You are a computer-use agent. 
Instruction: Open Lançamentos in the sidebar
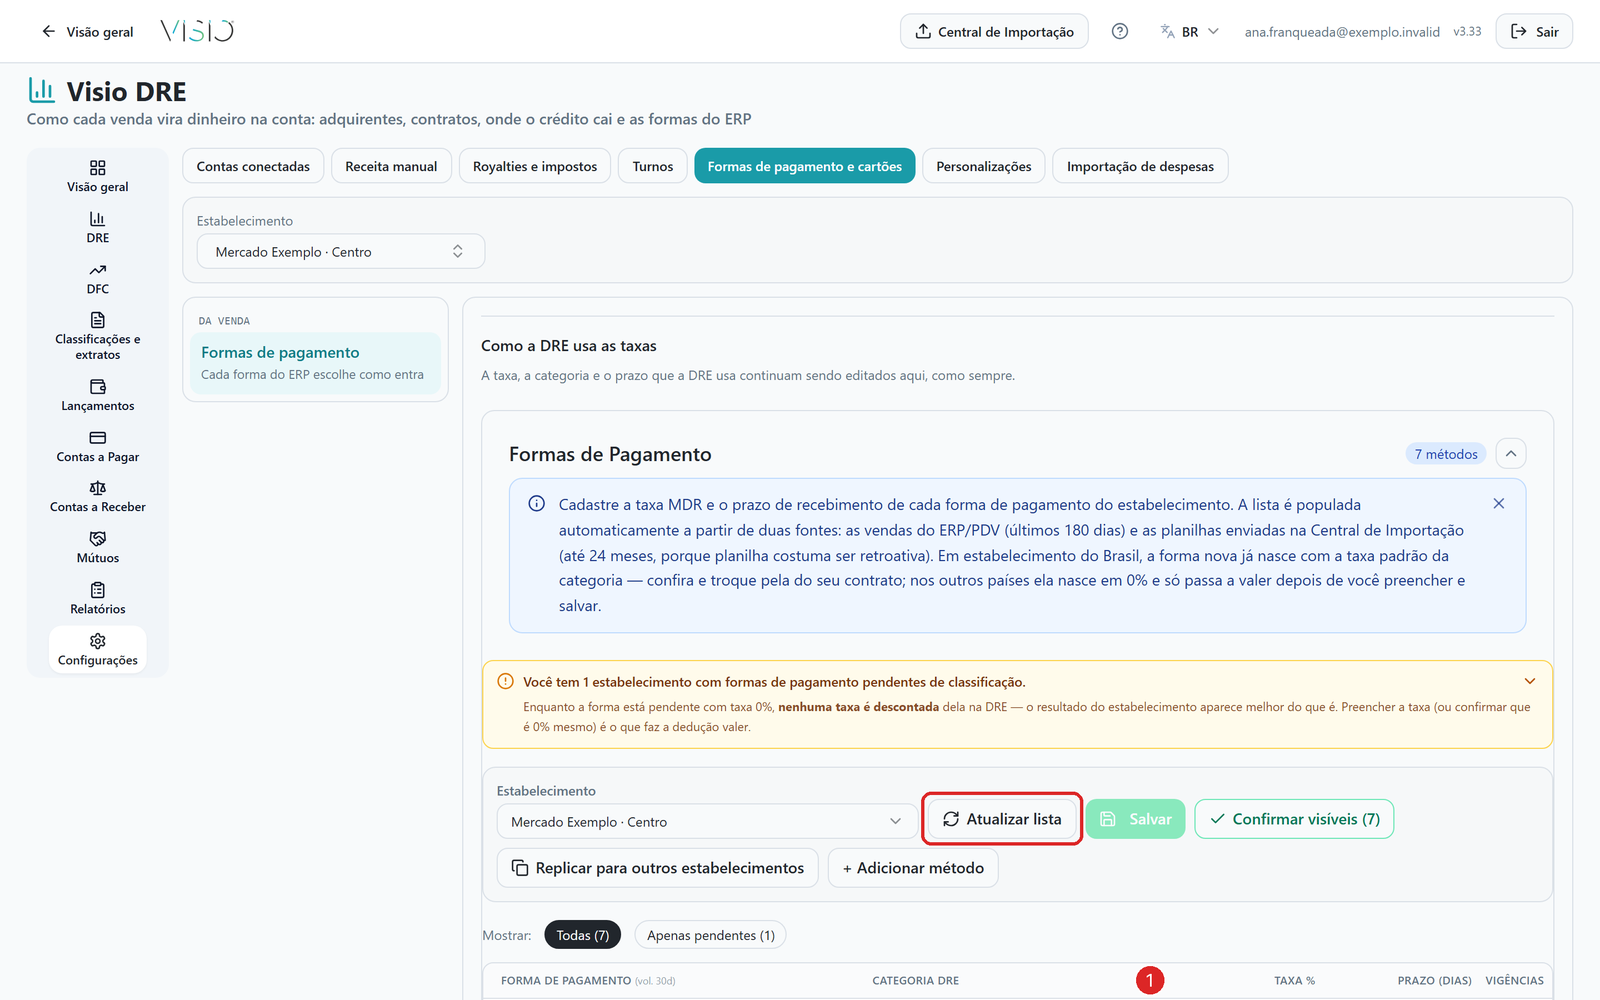point(98,395)
